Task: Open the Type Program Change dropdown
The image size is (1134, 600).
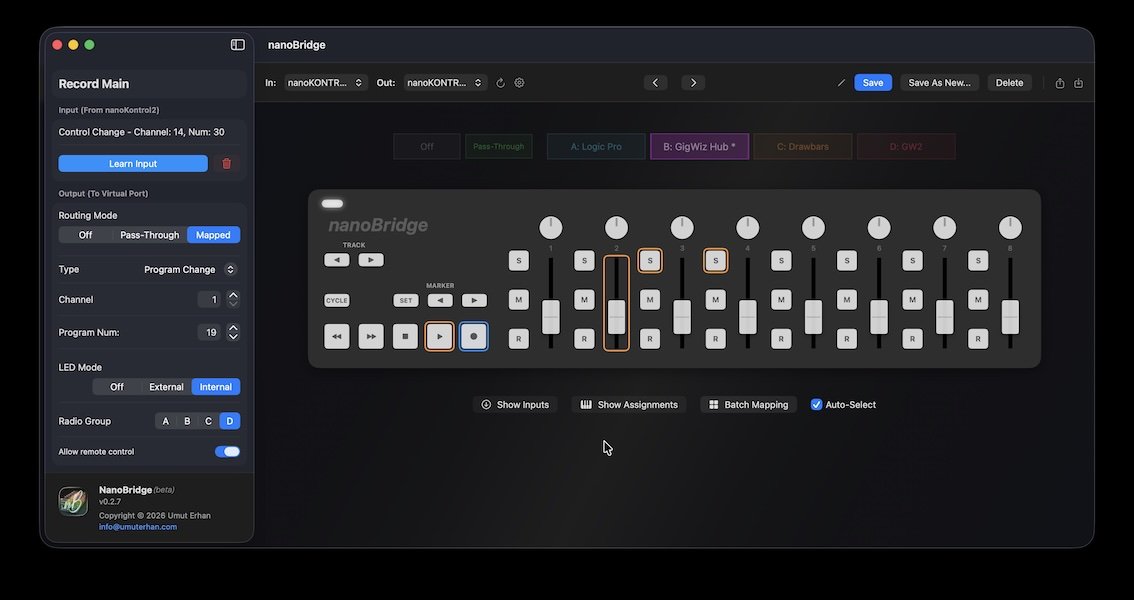Action: (x=190, y=270)
